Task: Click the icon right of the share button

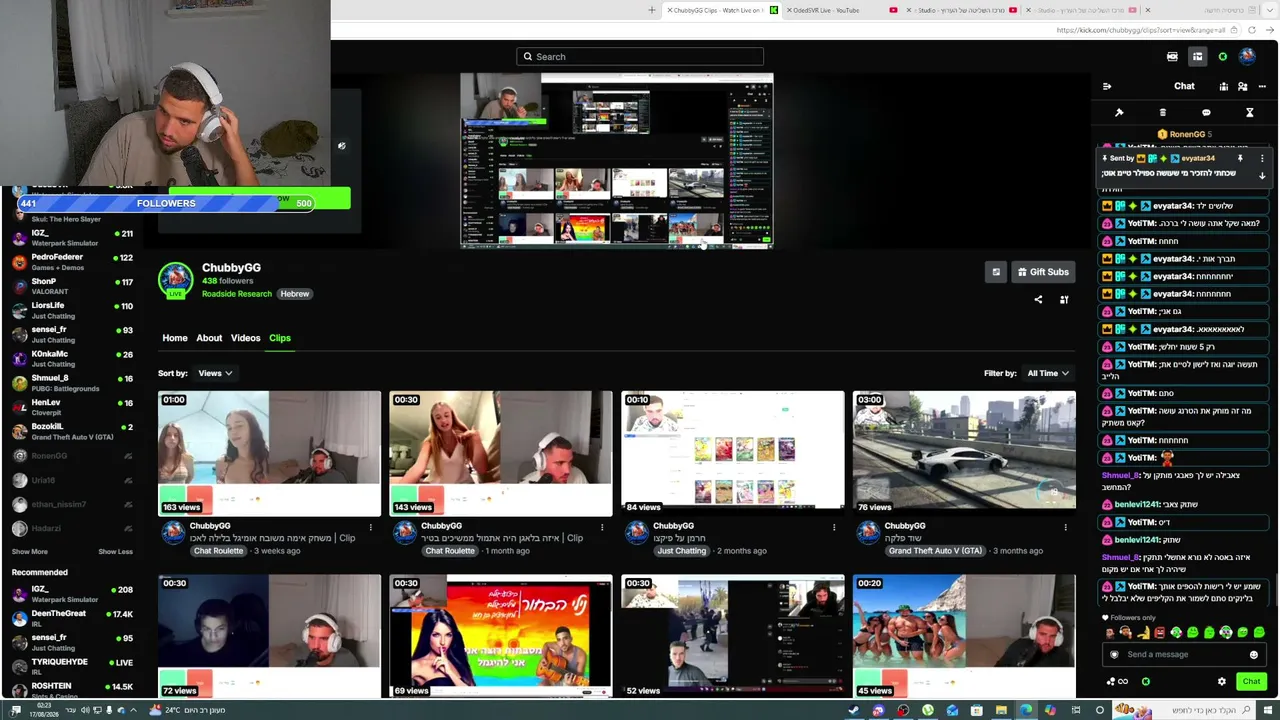Action: (x=1064, y=300)
